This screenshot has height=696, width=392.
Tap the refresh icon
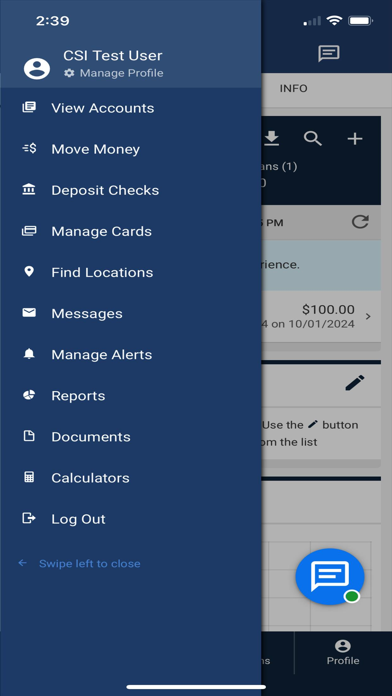(x=360, y=221)
